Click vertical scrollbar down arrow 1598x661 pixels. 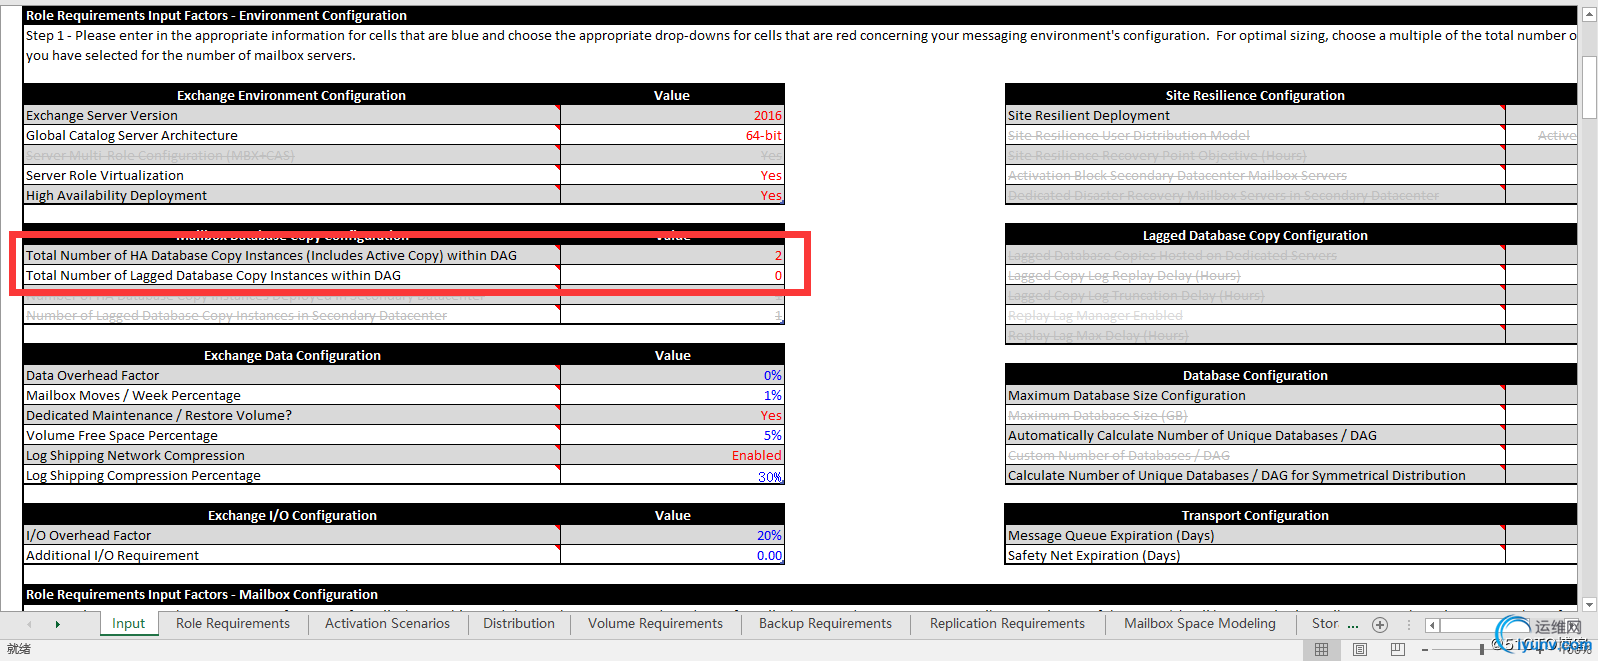[1589, 604]
